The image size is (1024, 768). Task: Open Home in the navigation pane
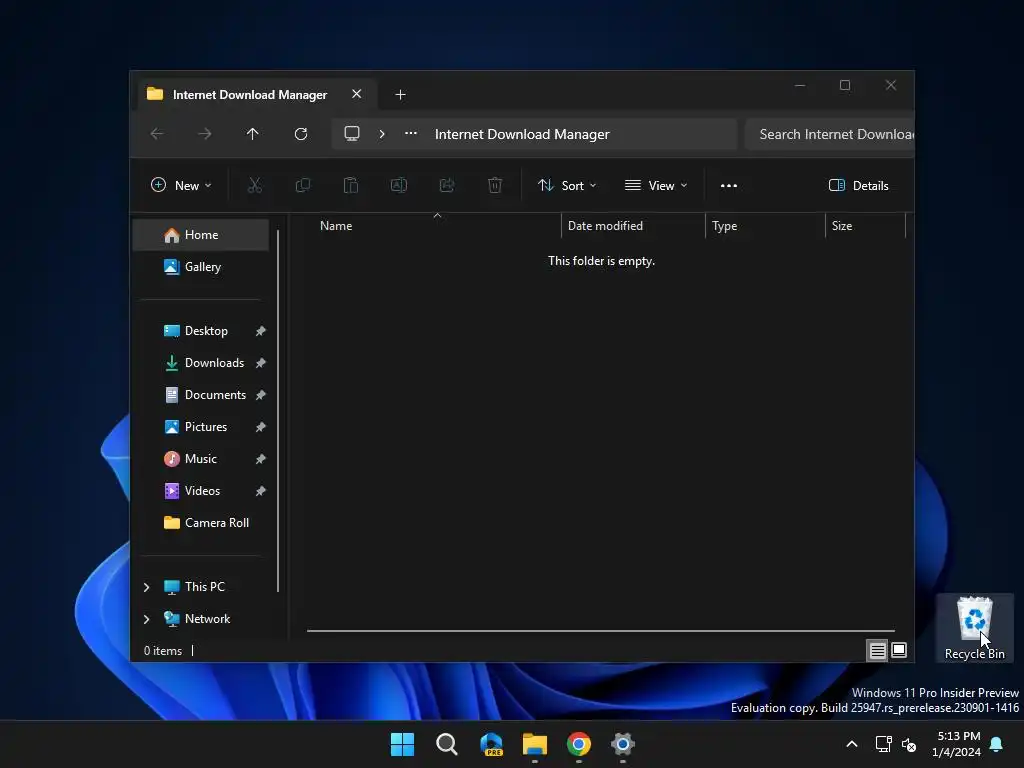tap(200, 235)
